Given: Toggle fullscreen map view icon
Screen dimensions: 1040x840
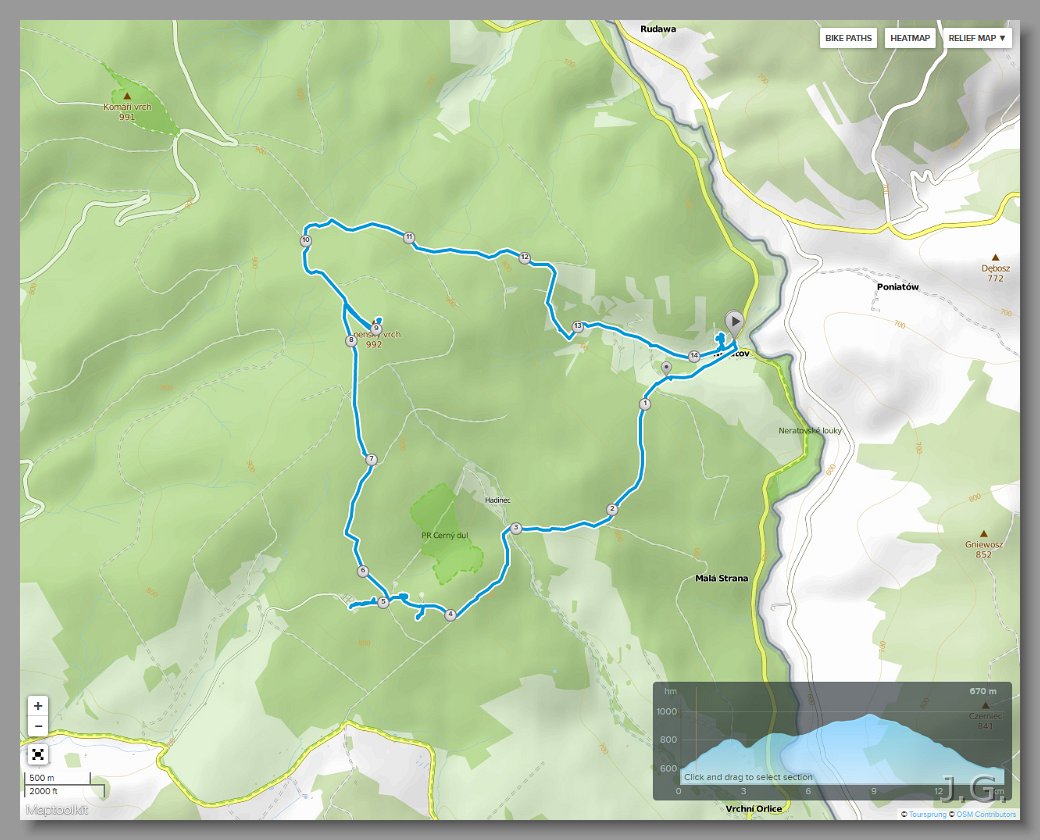Looking at the screenshot, I should tap(38, 754).
